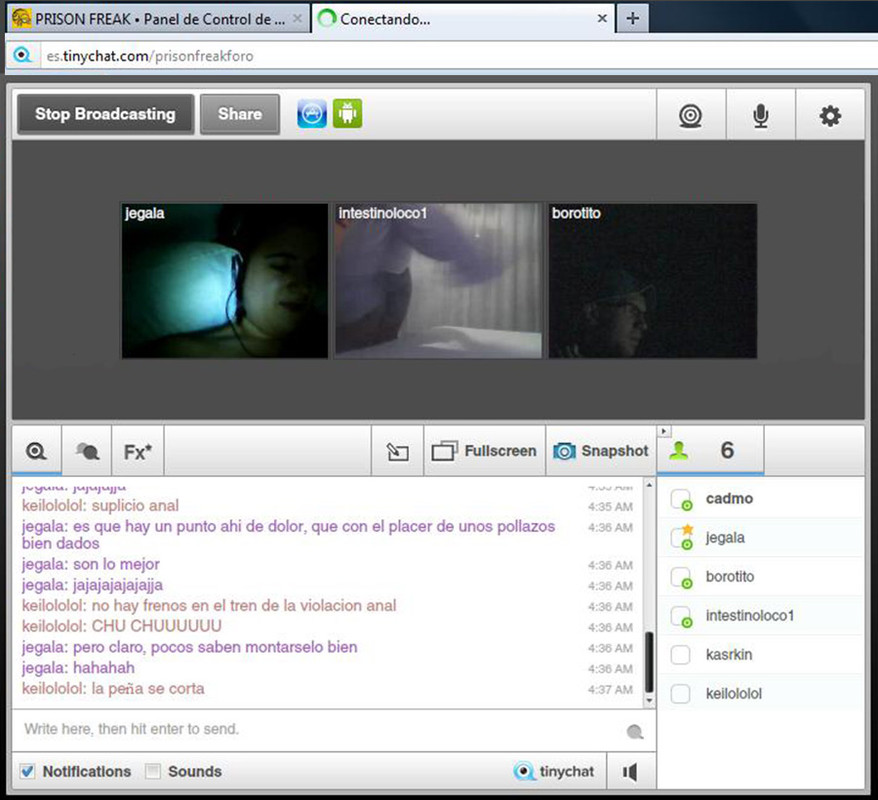Select jegala's webcam video
Image resolution: width=878 pixels, height=800 pixels.
225,280
